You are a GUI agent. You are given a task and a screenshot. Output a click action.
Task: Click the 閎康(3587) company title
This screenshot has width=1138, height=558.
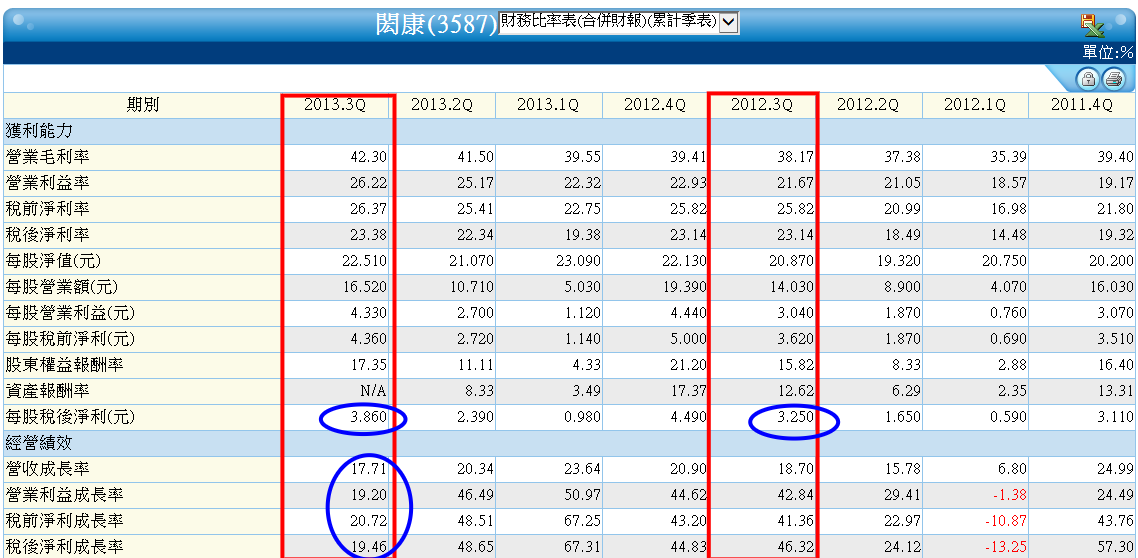click(436, 24)
